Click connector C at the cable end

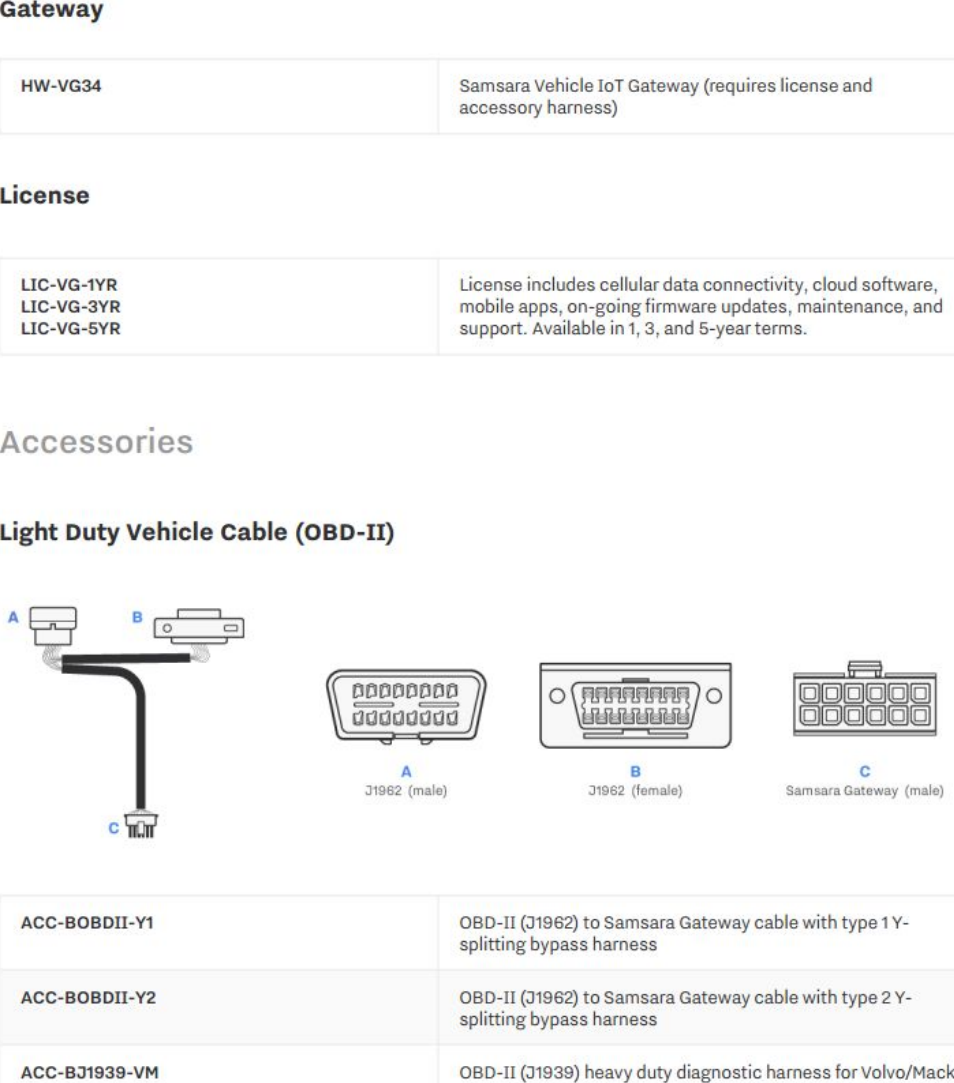tap(142, 825)
